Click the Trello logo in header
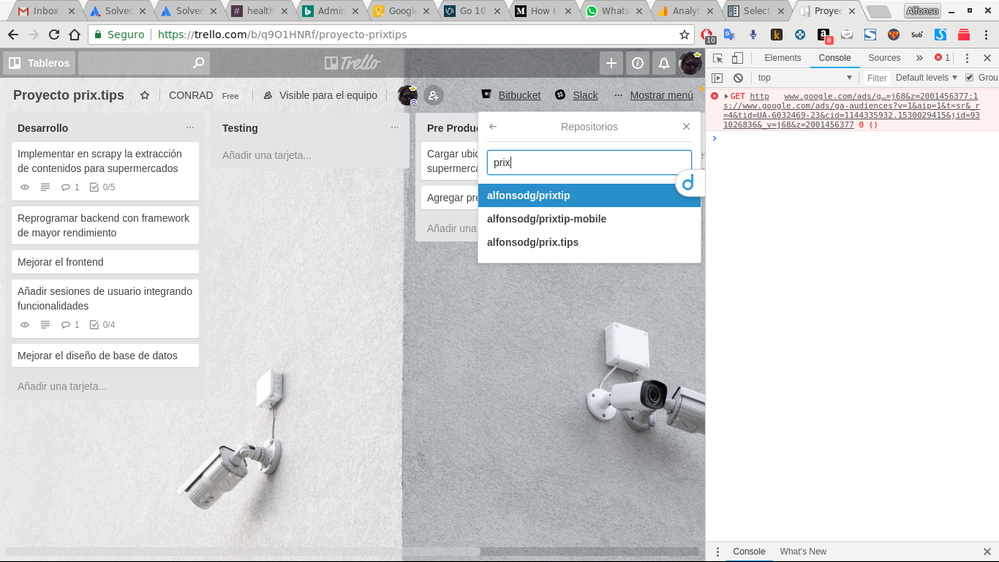The image size is (999, 562). (x=352, y=62)
